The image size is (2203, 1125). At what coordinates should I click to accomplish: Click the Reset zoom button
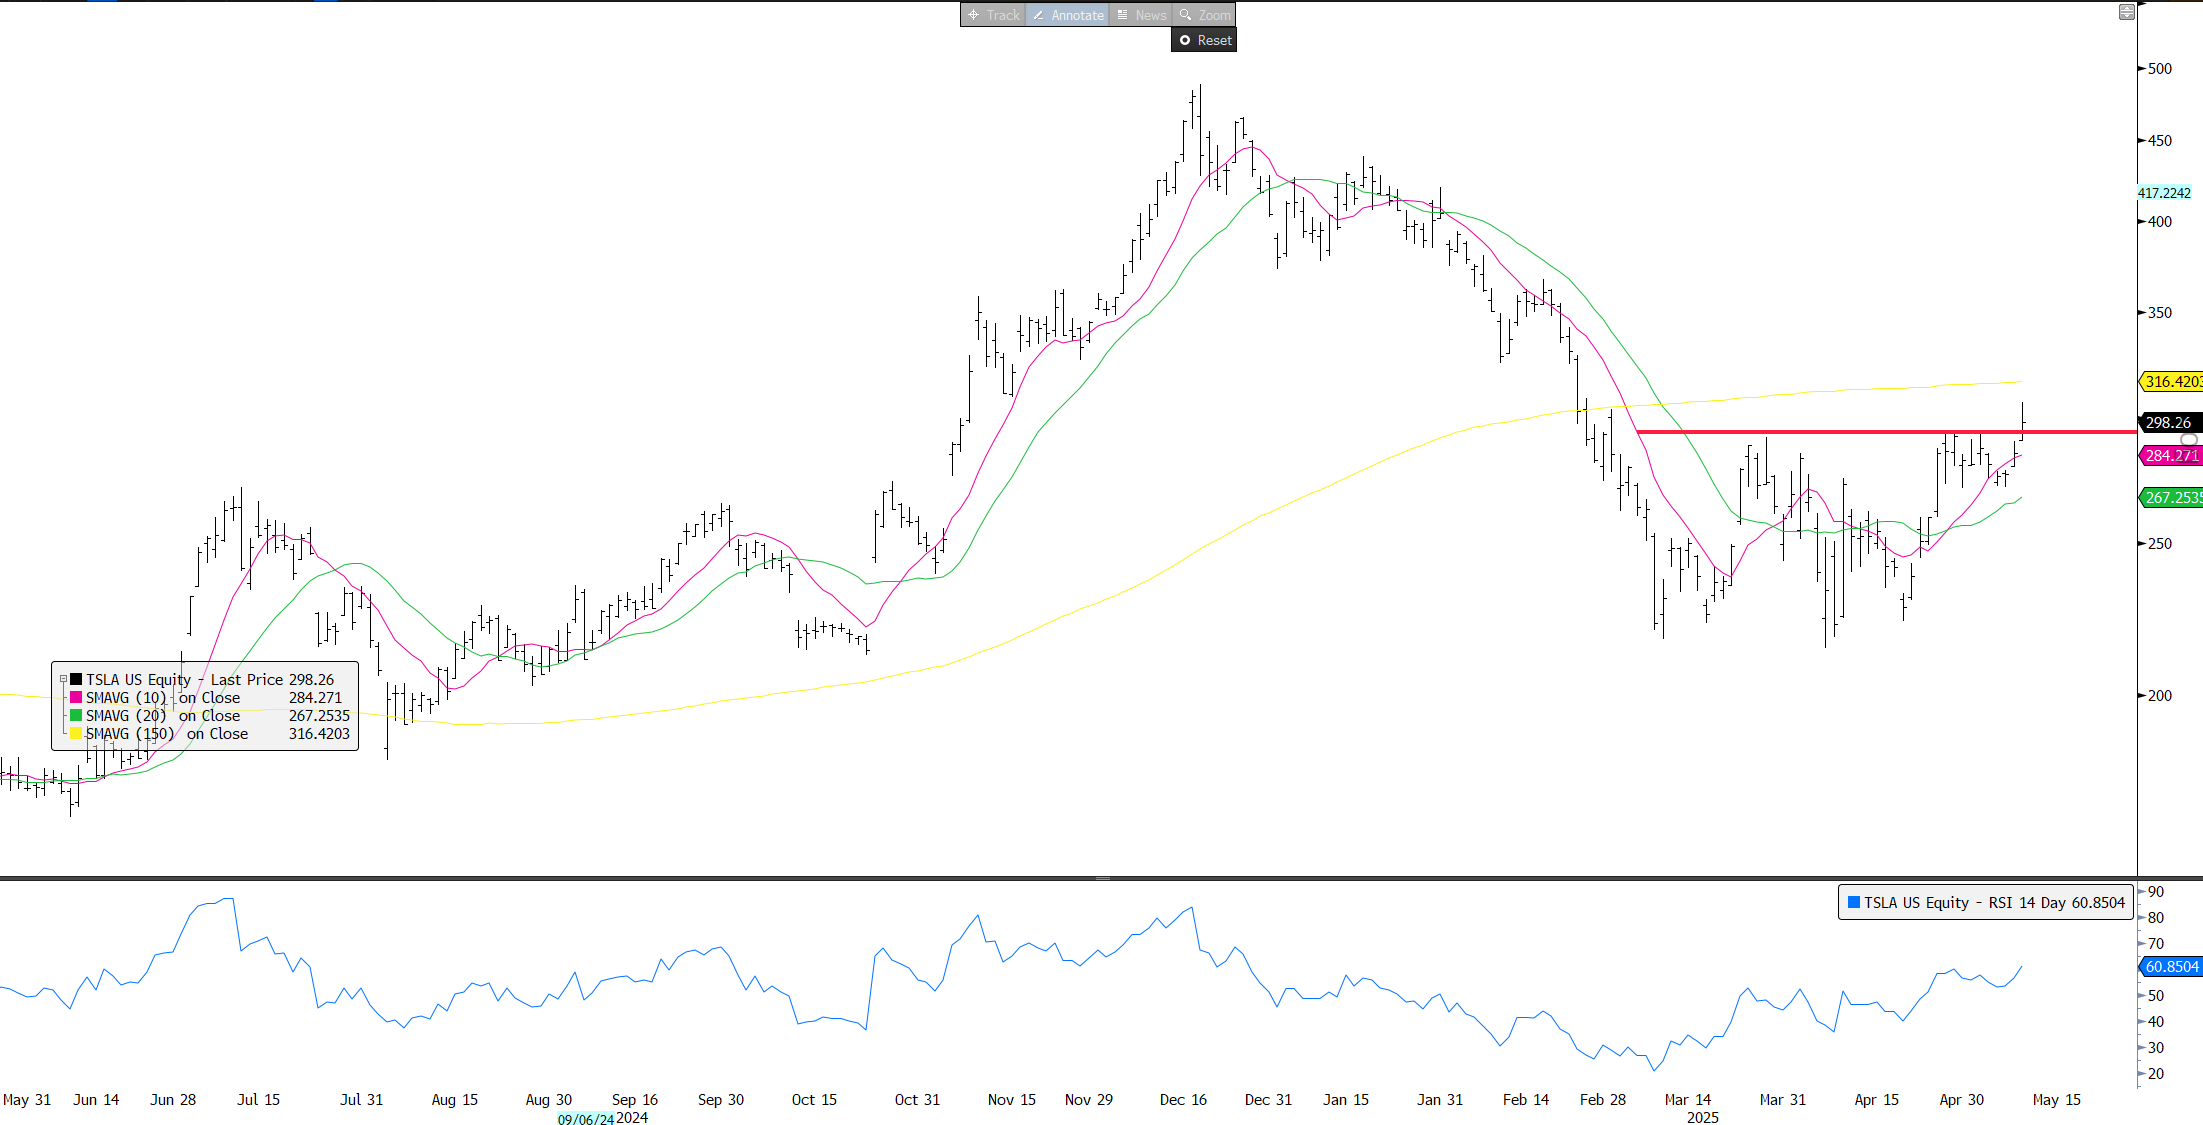coord(1204,40)
